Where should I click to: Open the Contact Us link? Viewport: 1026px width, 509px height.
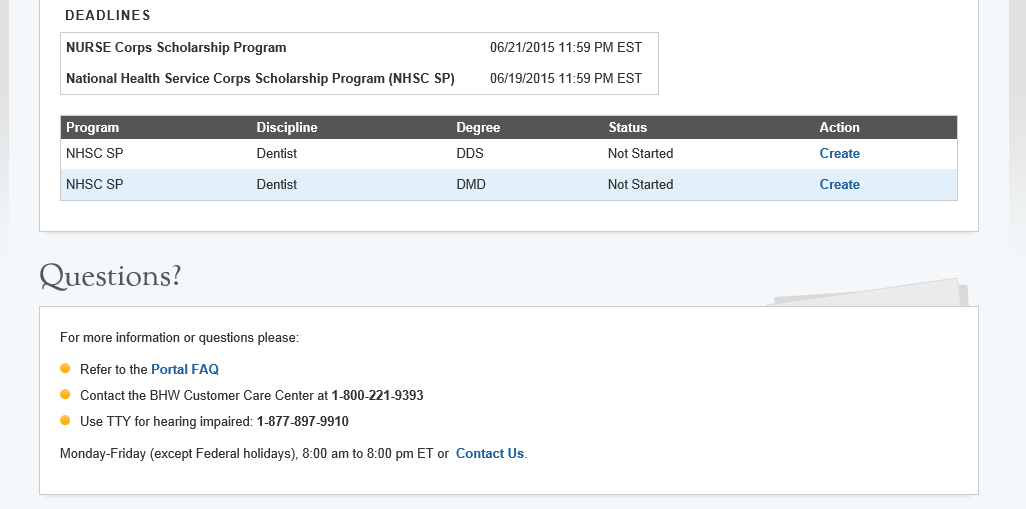tap(489, 454)
